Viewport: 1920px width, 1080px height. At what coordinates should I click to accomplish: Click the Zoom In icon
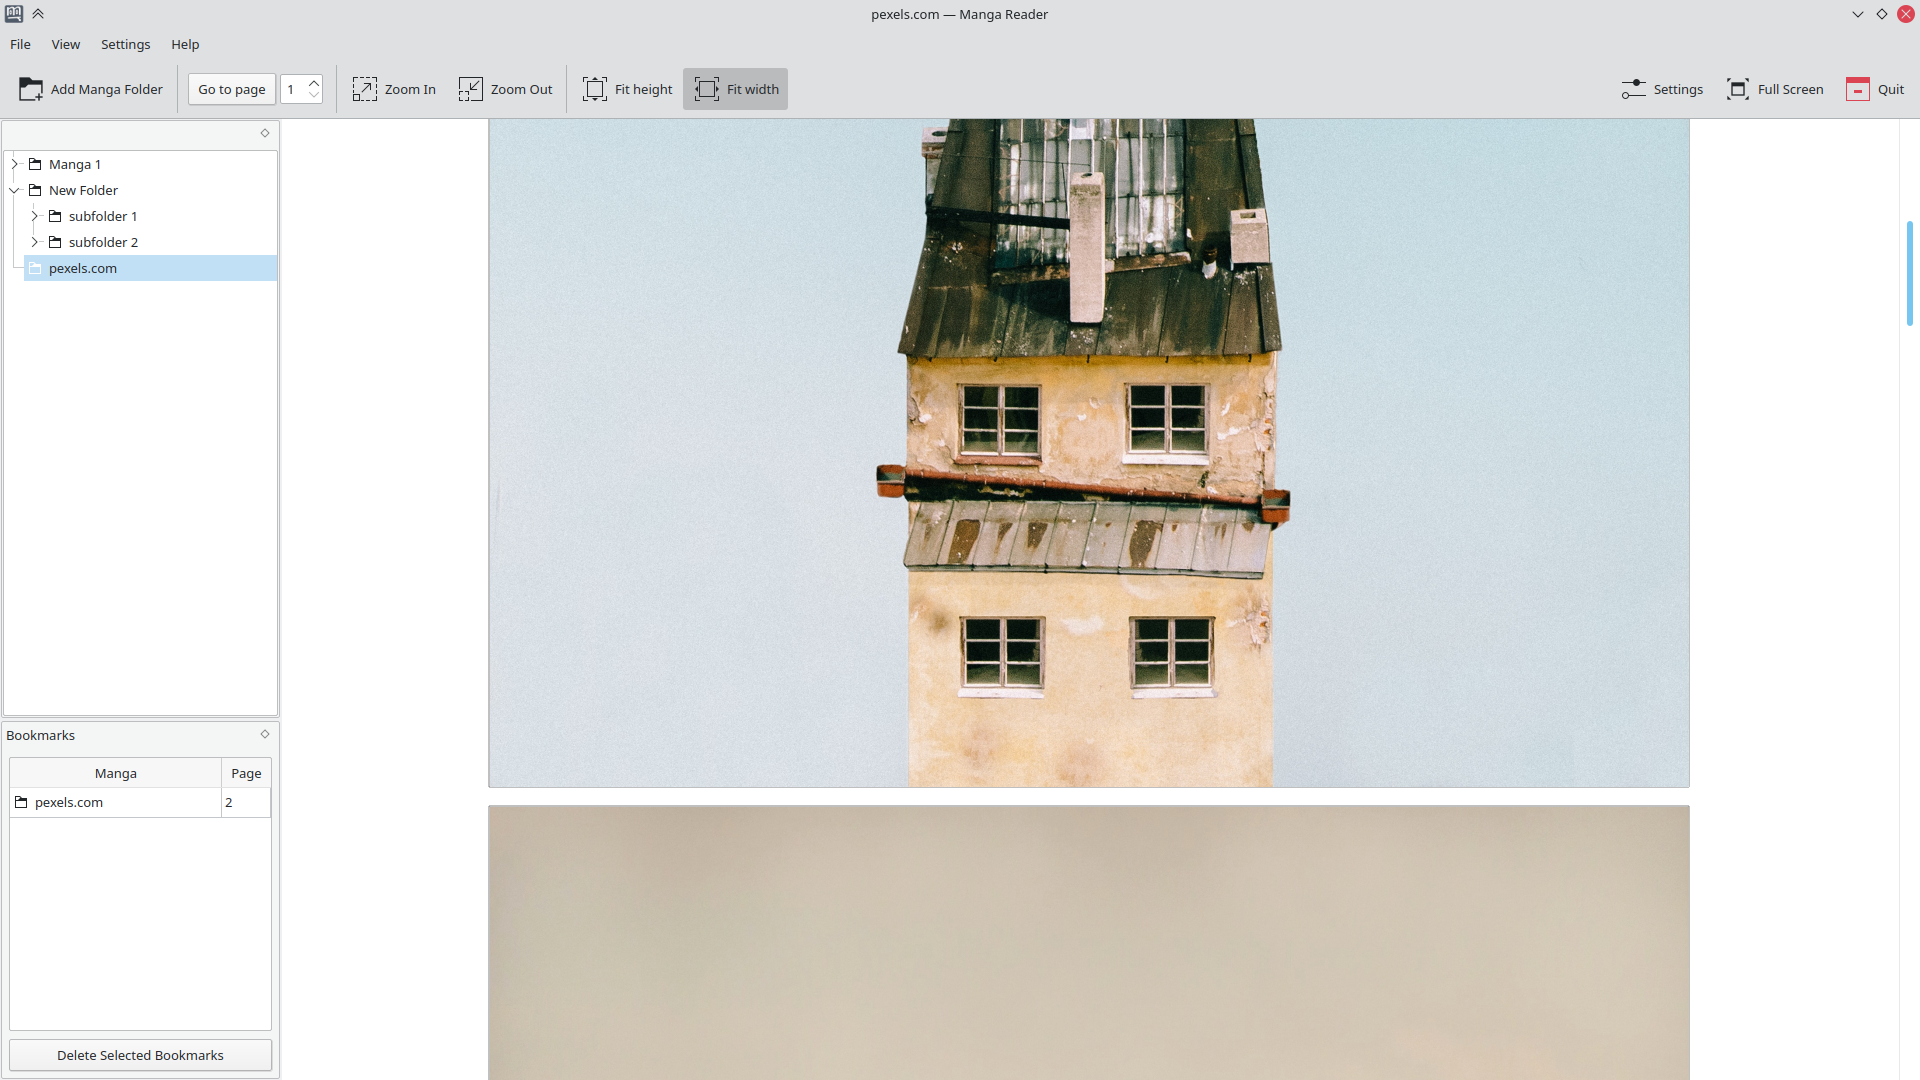click(x=365, y=89)
